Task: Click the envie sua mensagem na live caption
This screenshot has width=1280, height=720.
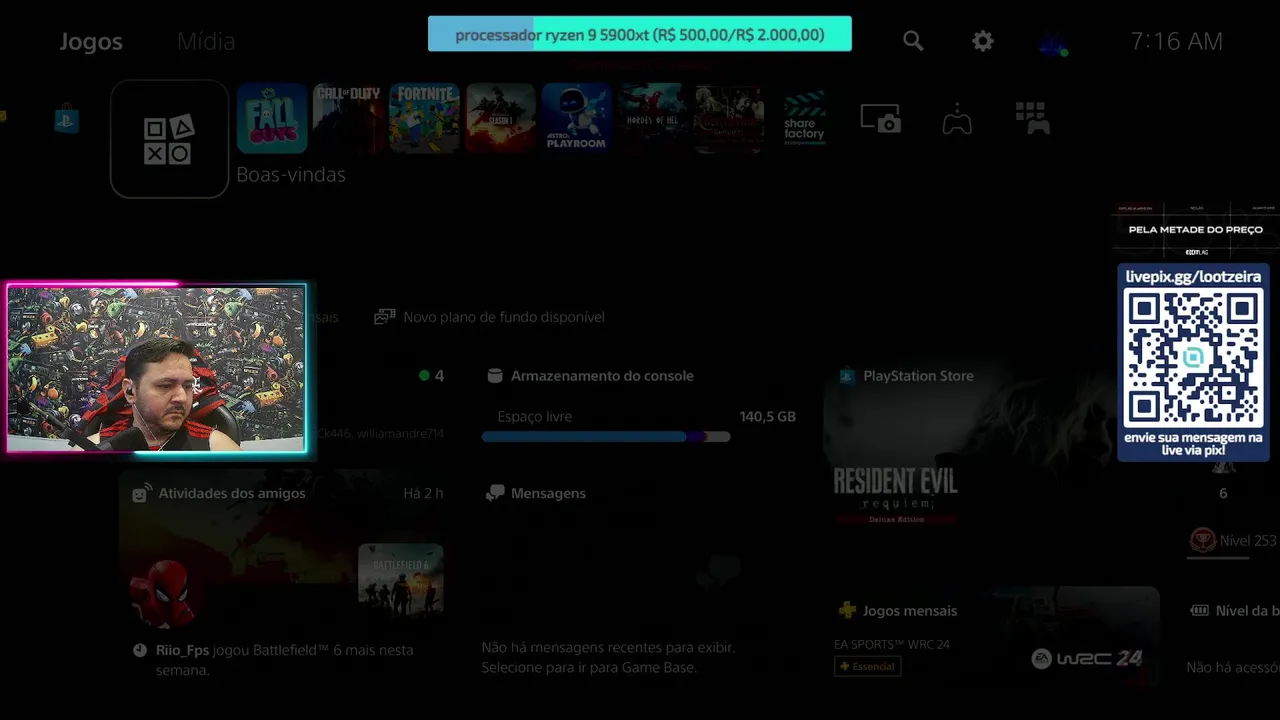Action: click(1193, 444)
